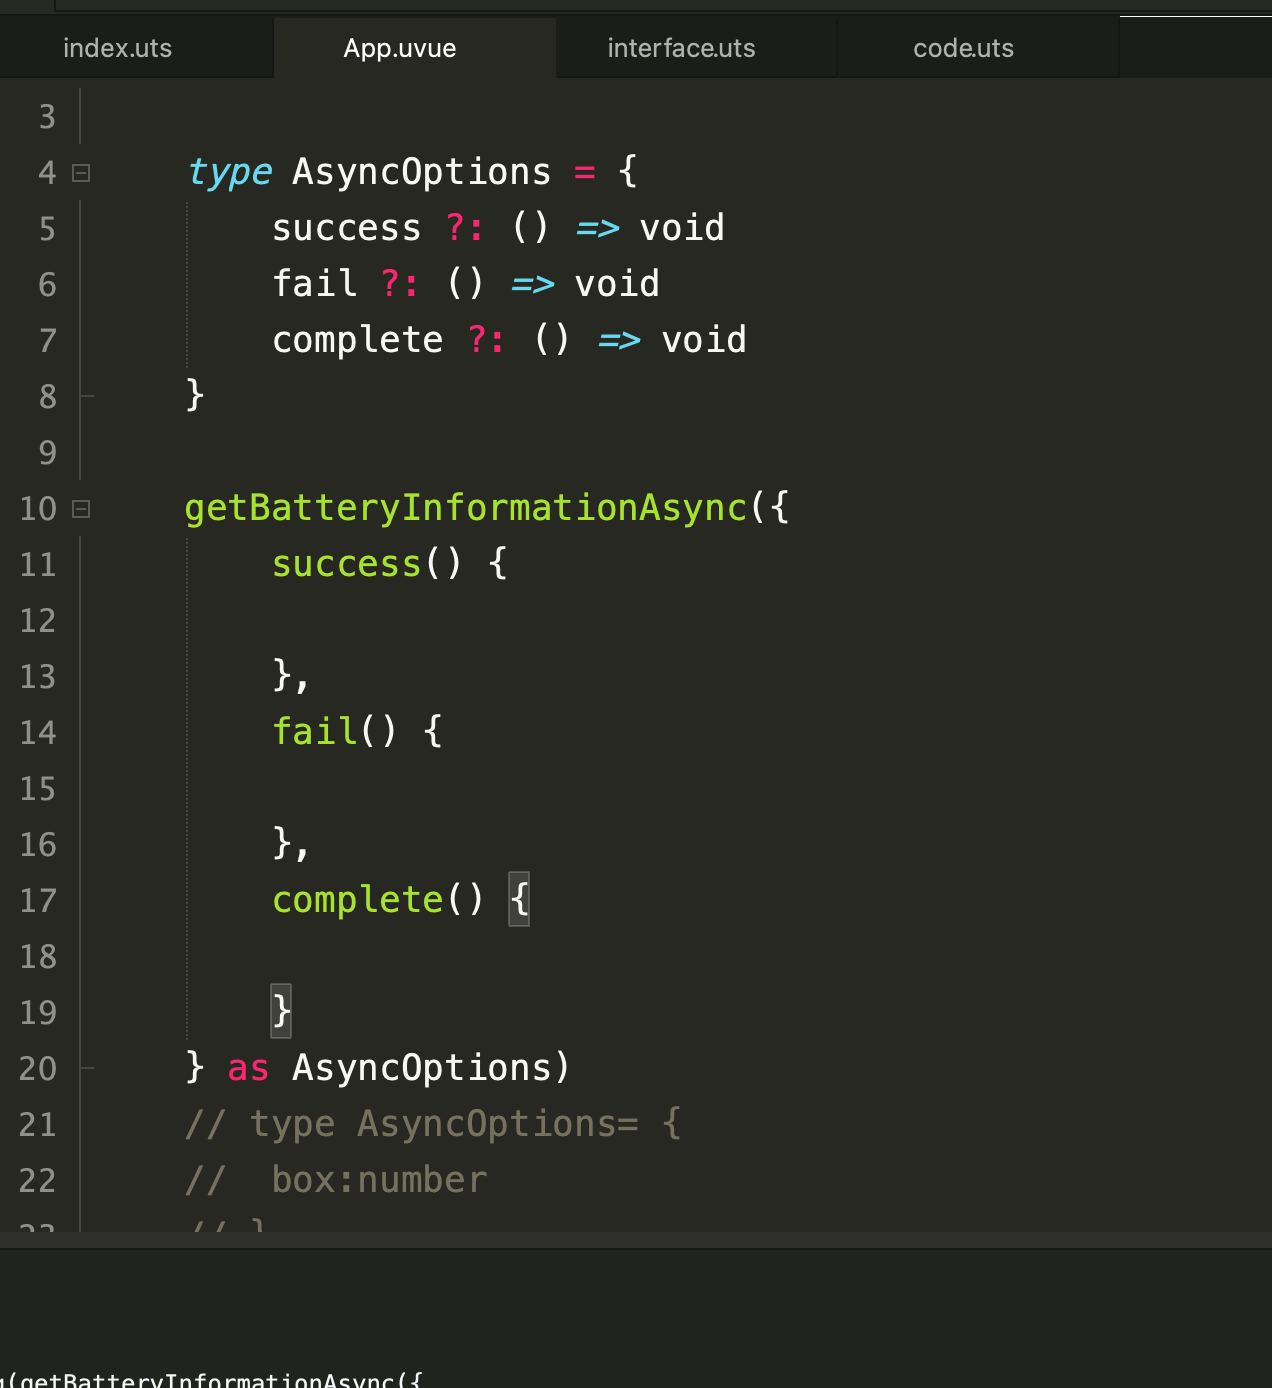The width and height of the screenshot is (1272, 1388).
Task: Click the highlighted closing brace on line 19
Action: click(281, 1012)
